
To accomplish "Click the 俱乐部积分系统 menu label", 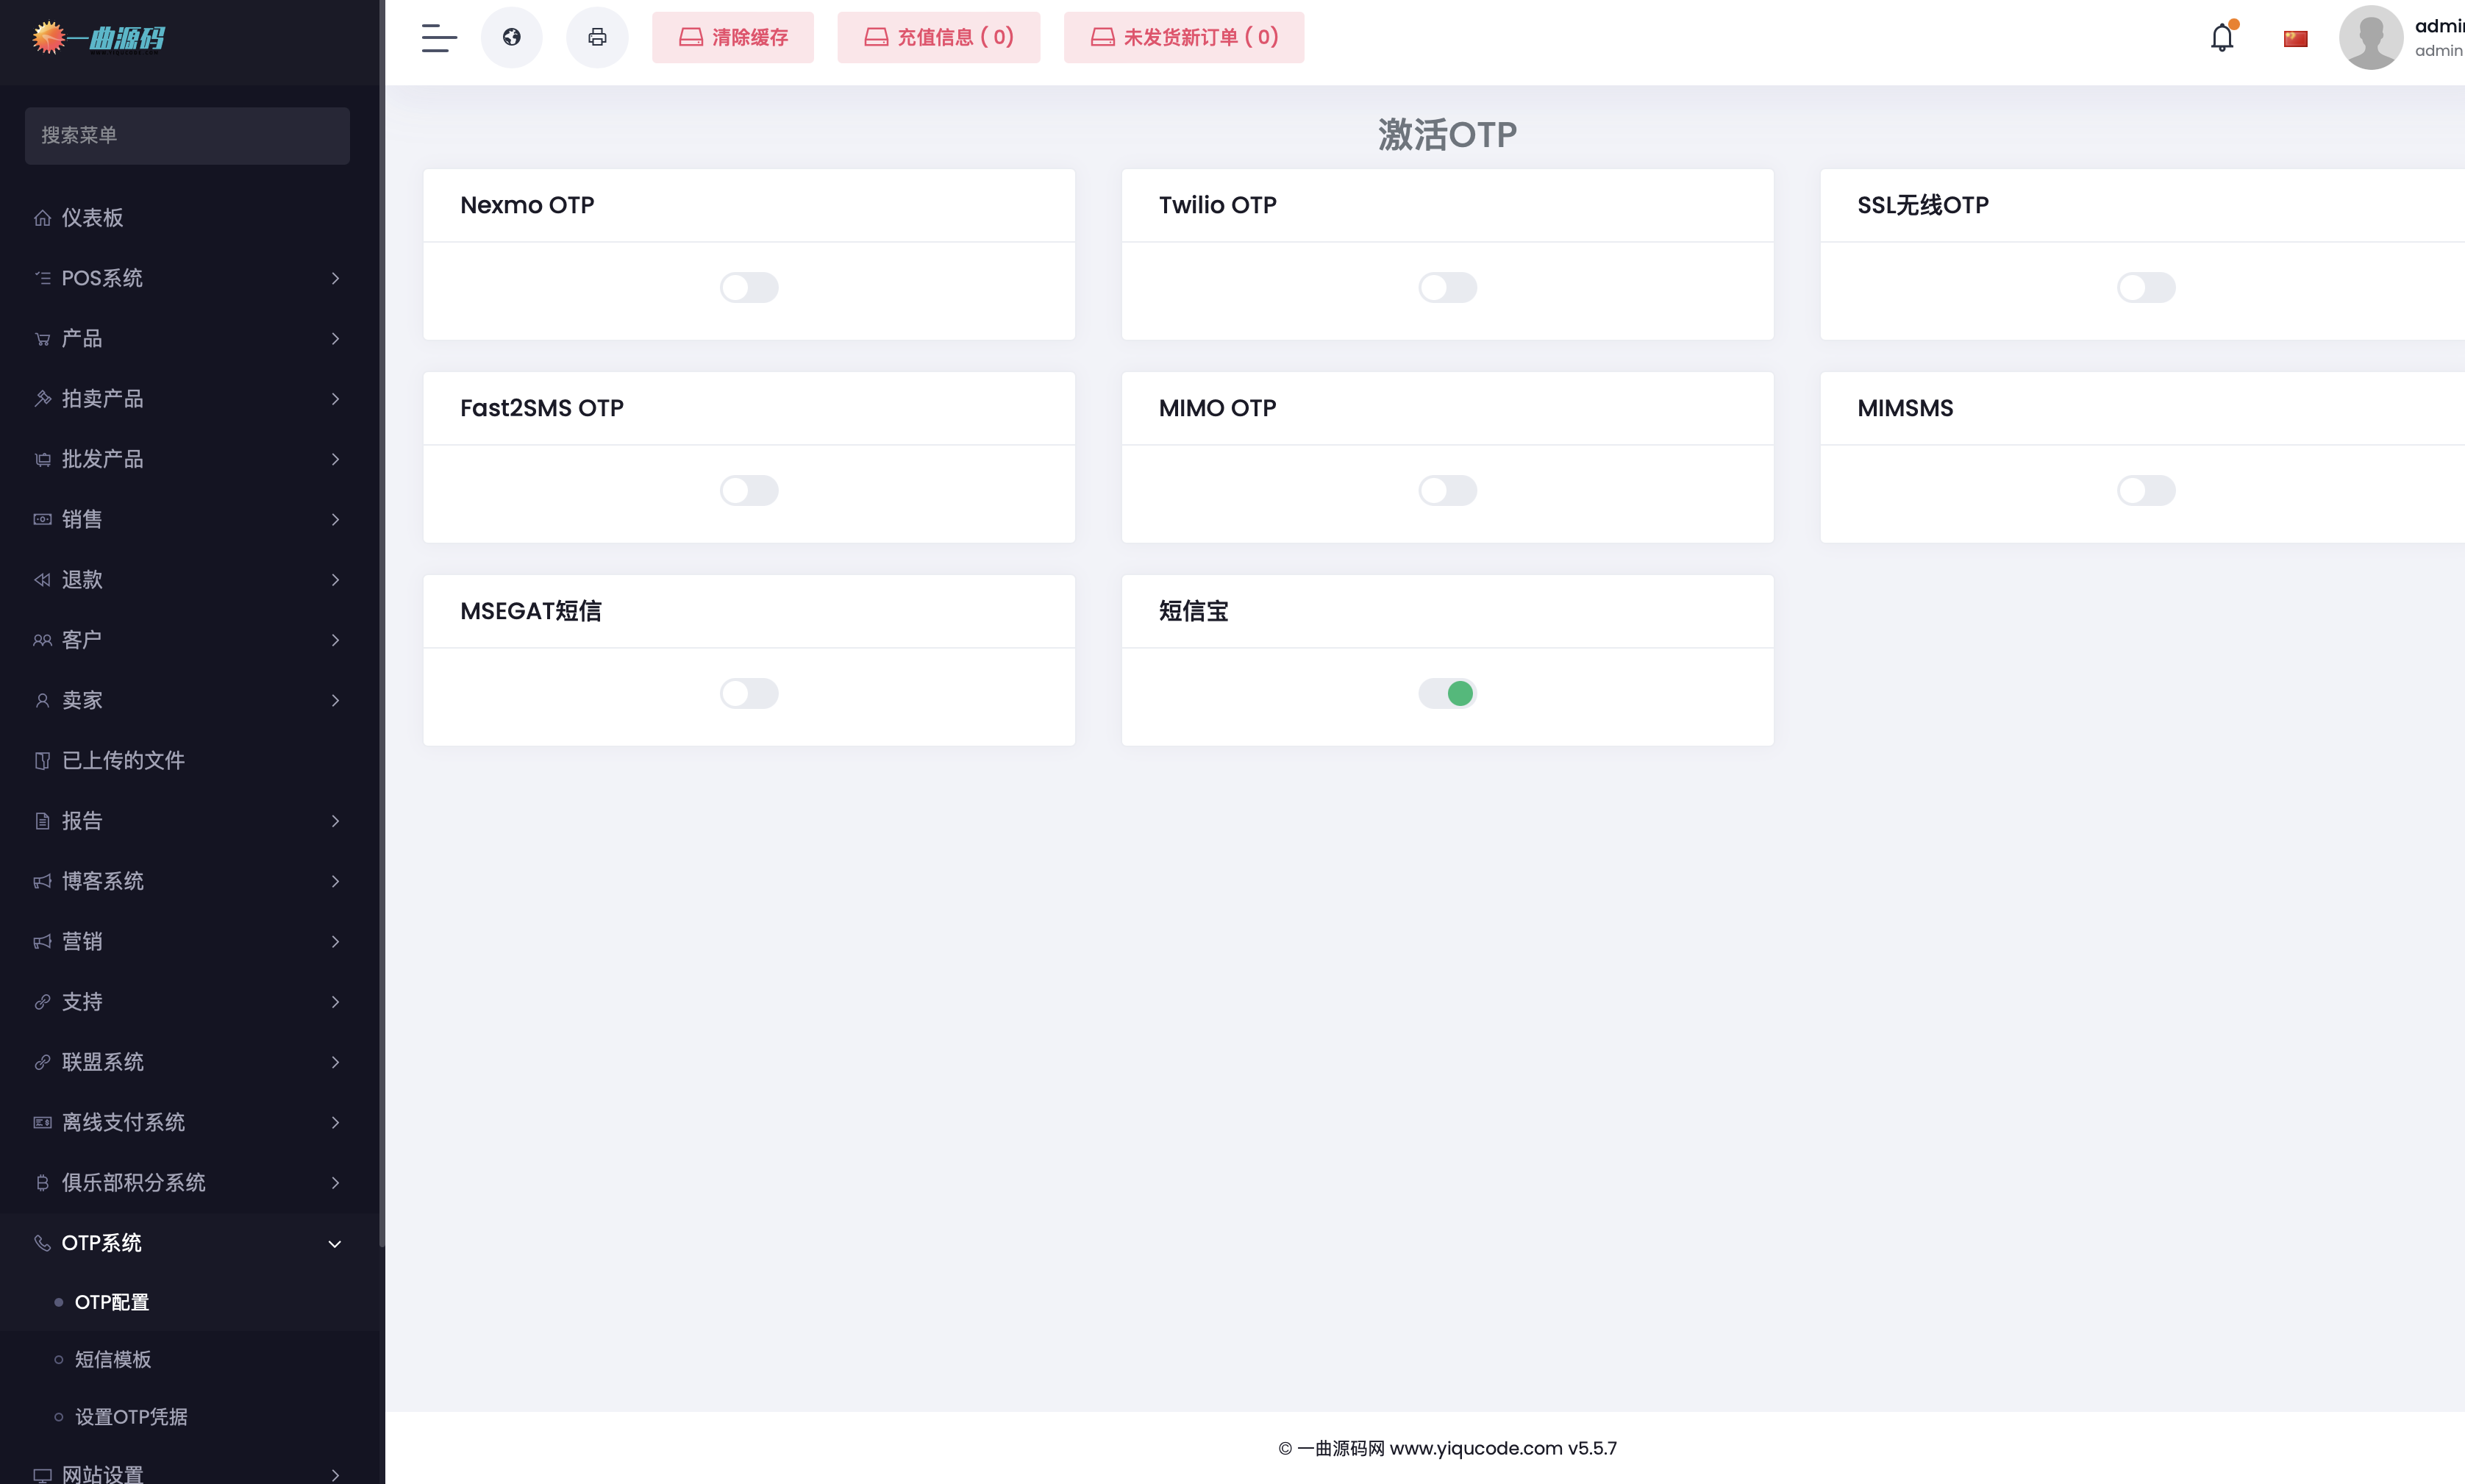I will 133,1183.
